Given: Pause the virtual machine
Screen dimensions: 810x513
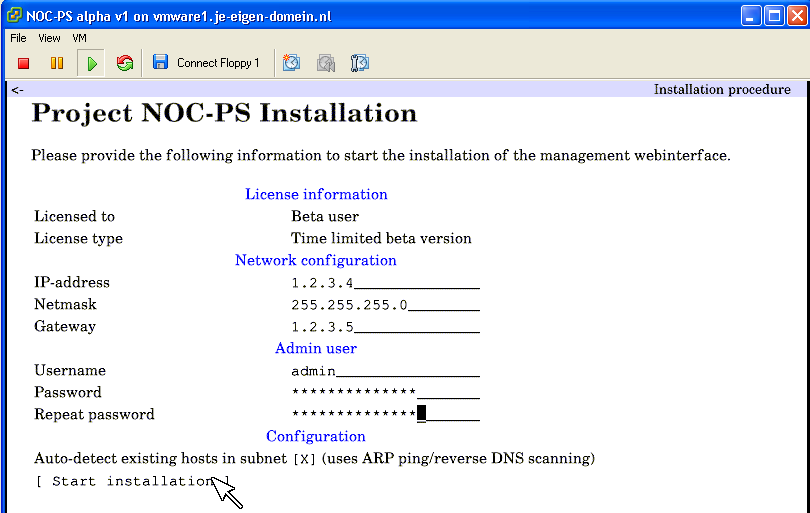Looking at the screenshot, I should point(57,63).
